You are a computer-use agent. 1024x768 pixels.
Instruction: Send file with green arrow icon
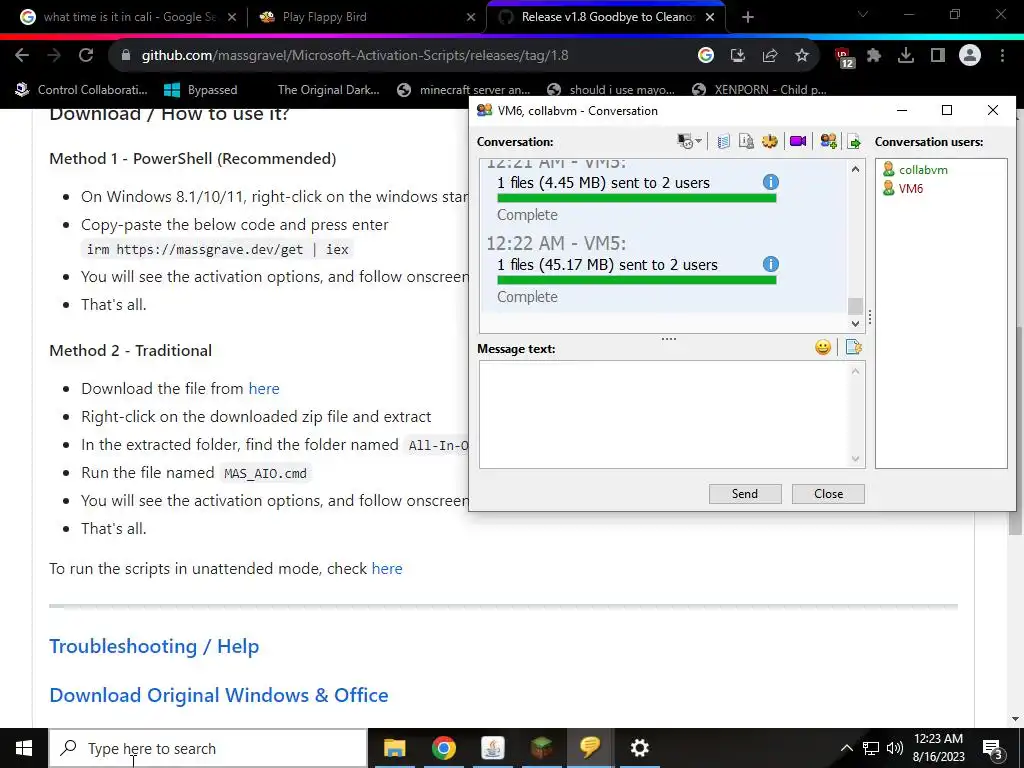854,141
